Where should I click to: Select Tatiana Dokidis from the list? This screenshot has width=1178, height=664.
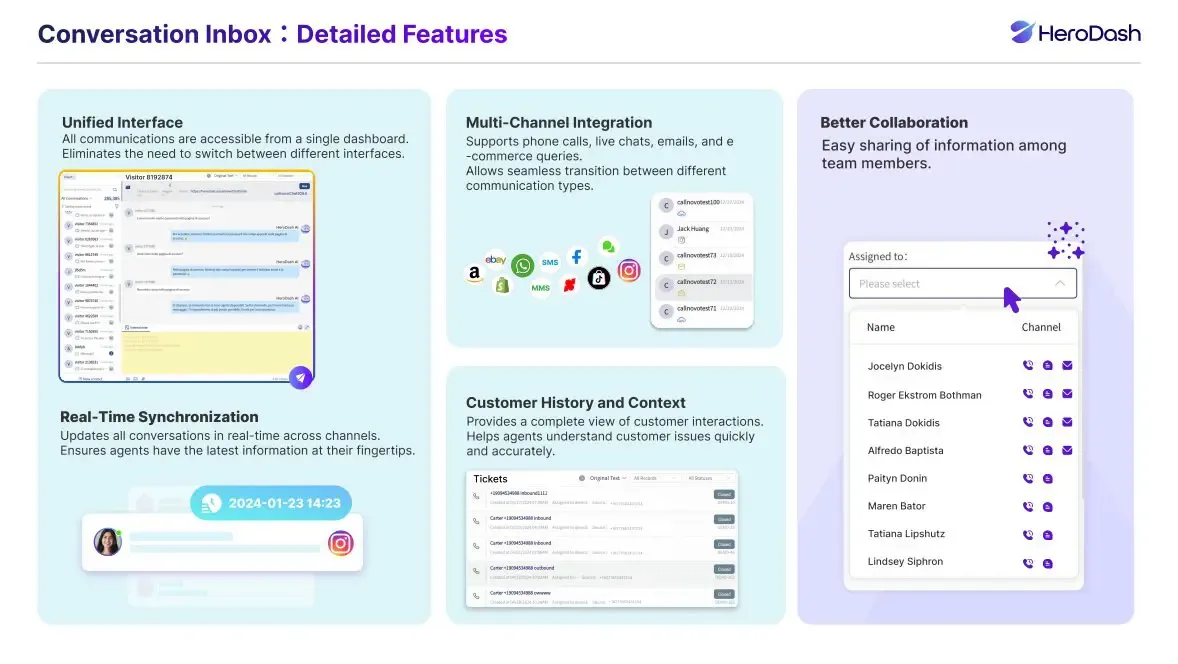click(x=903, y=423)
